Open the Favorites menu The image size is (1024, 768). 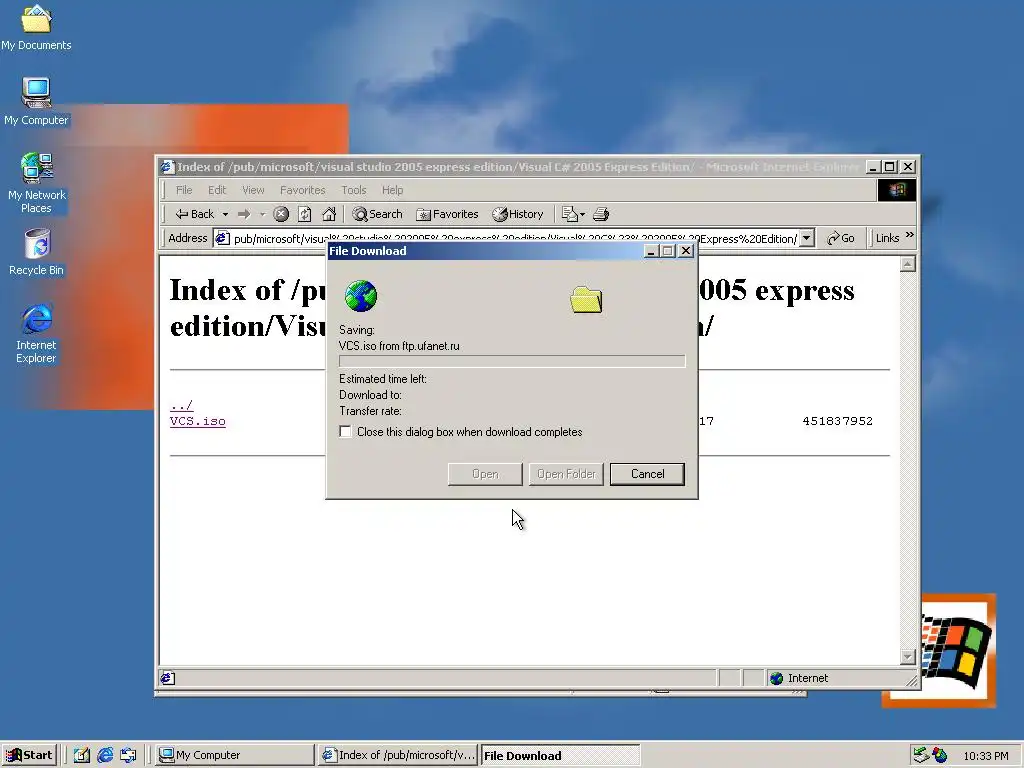[x=302, y=190]
